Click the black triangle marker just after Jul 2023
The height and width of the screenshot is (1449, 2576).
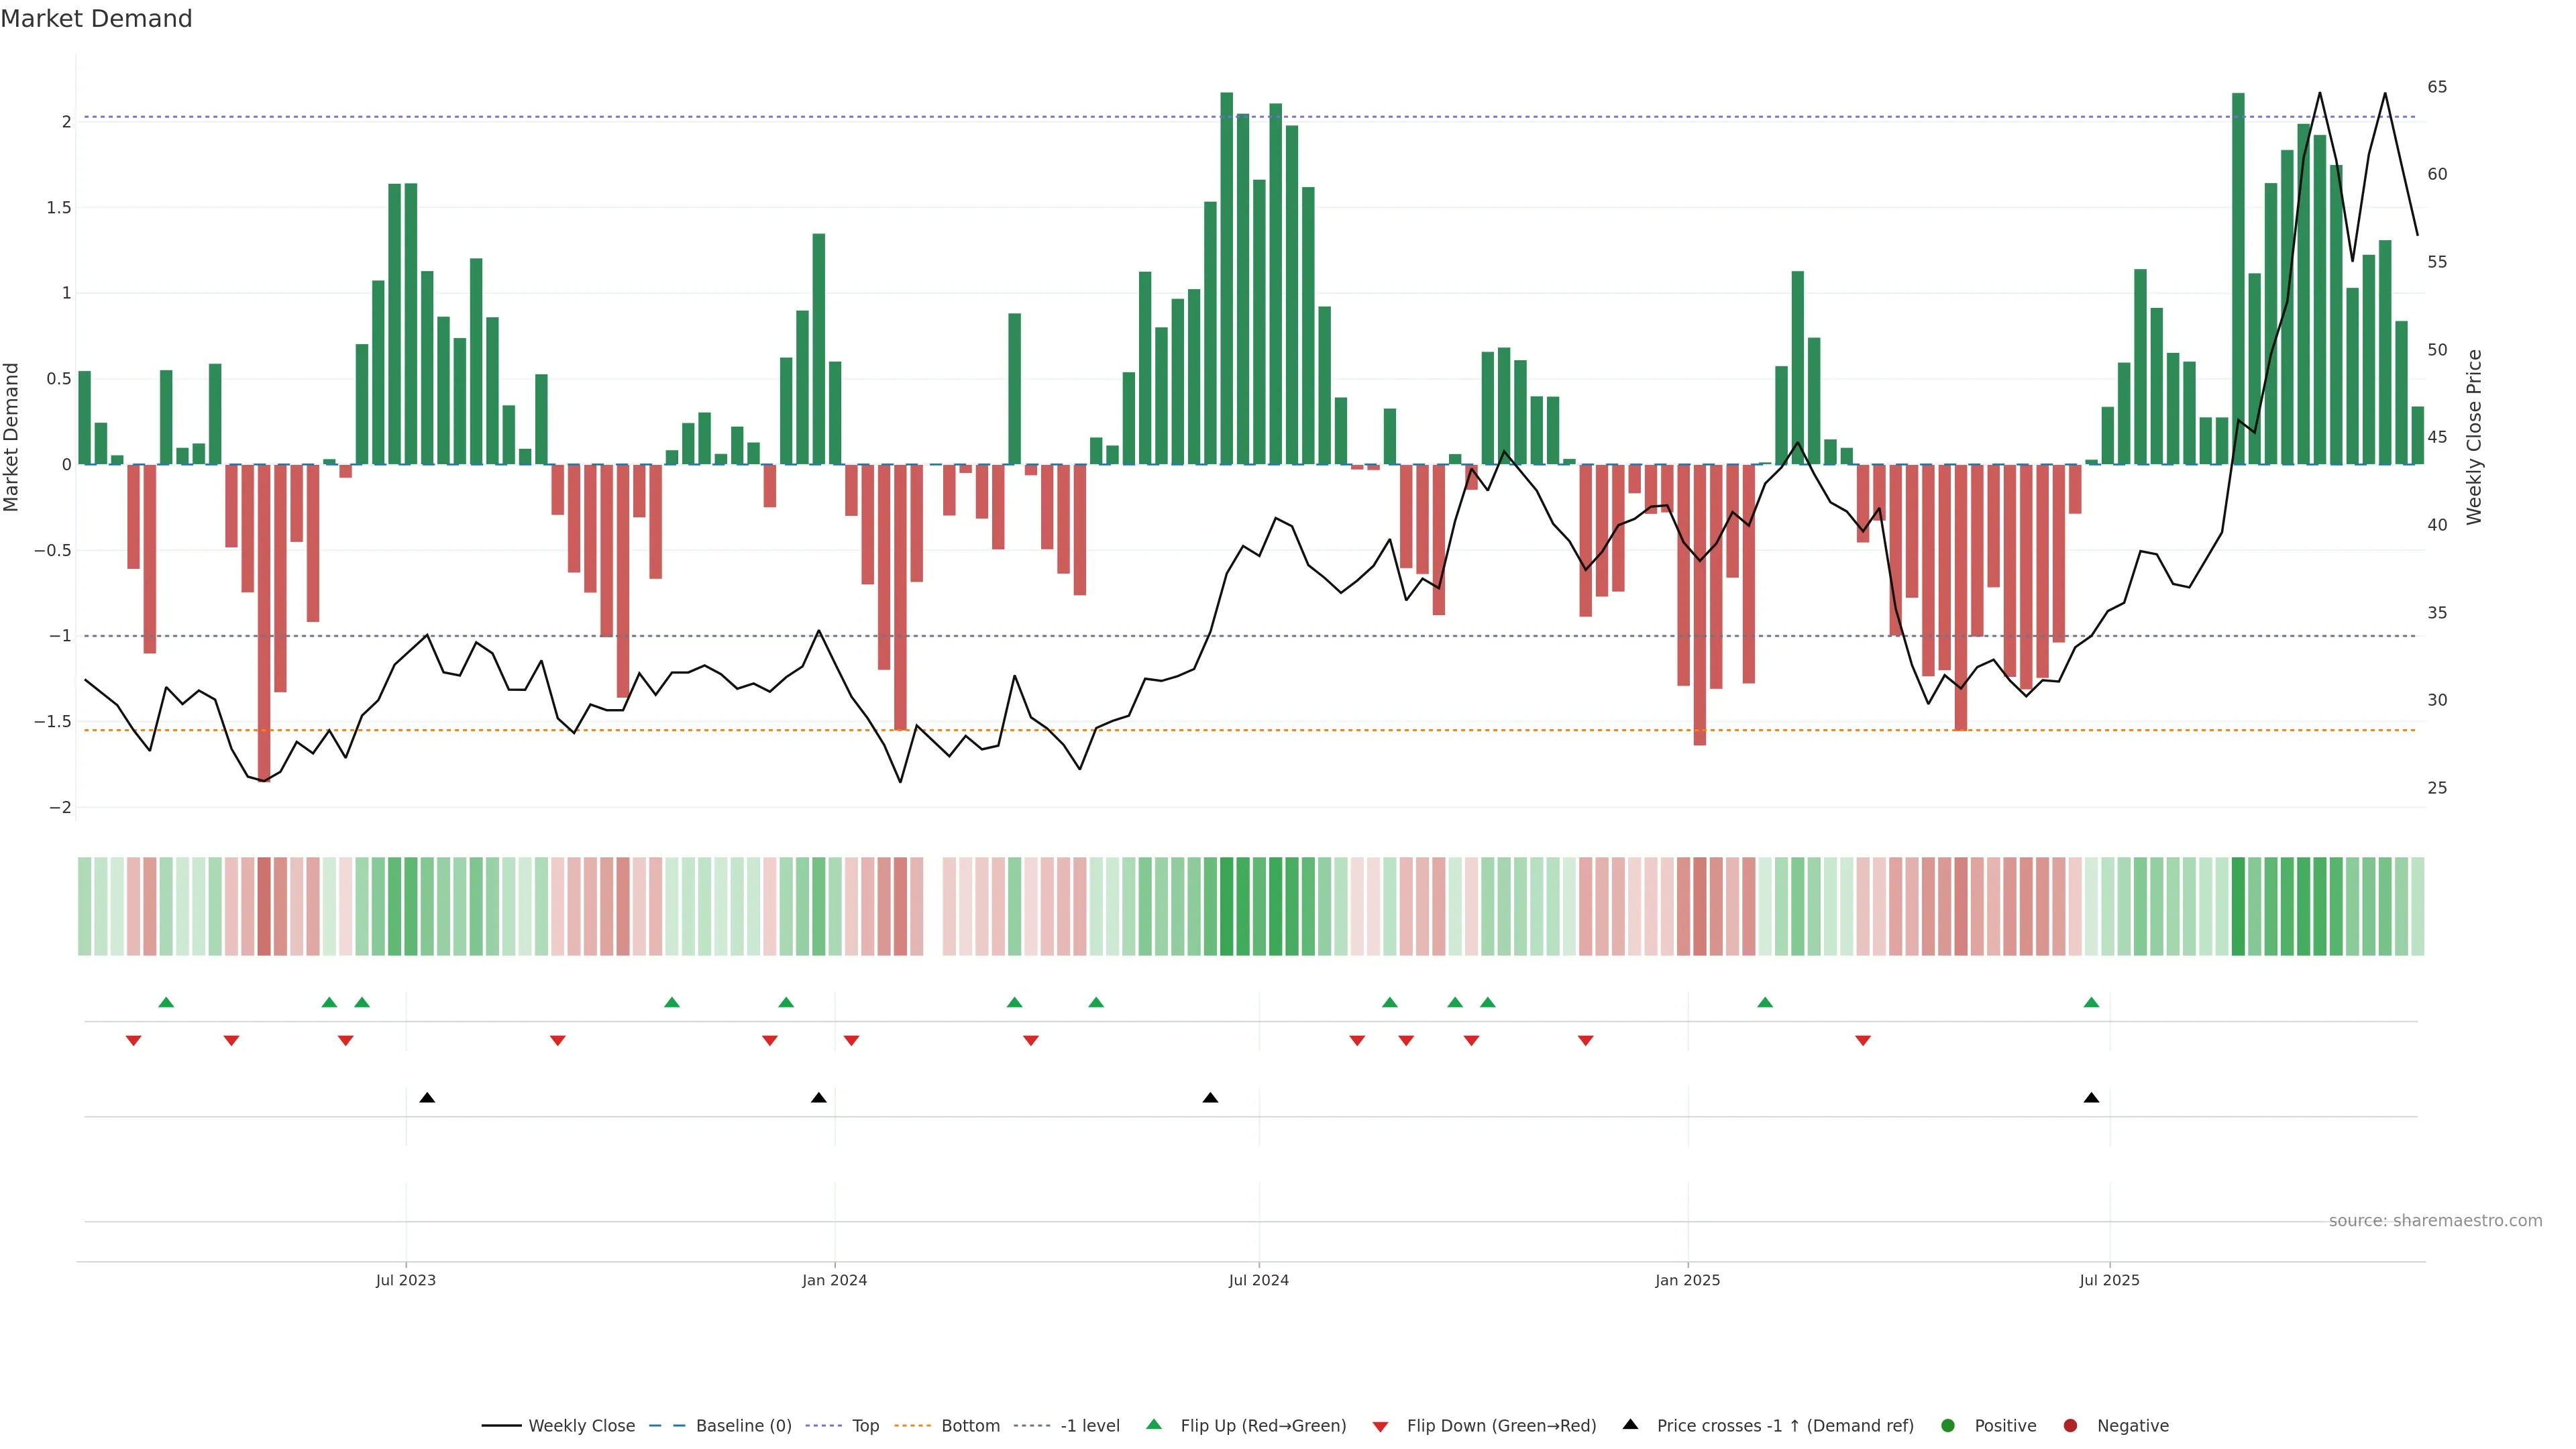coord(427,1098)
